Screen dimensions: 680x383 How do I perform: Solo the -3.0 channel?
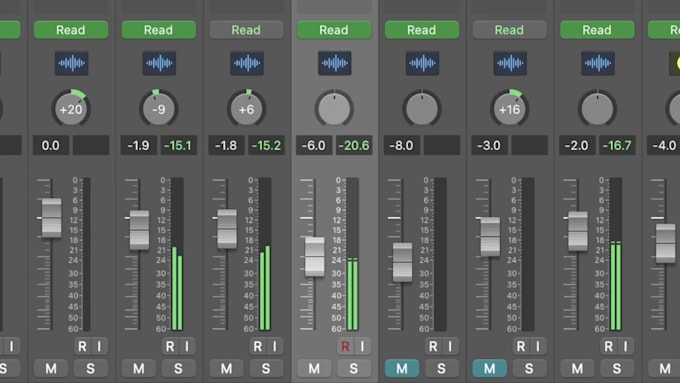[x=529, y=368]
